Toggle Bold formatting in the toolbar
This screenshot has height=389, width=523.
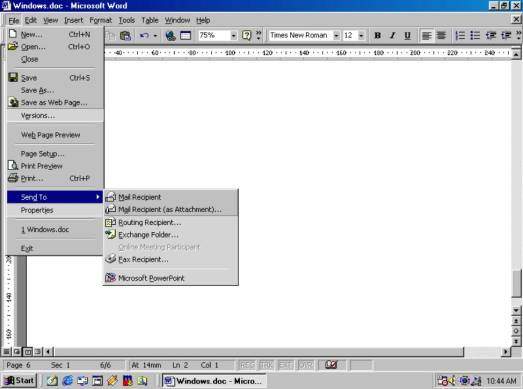pyautogui.click(x=378, y=35)
